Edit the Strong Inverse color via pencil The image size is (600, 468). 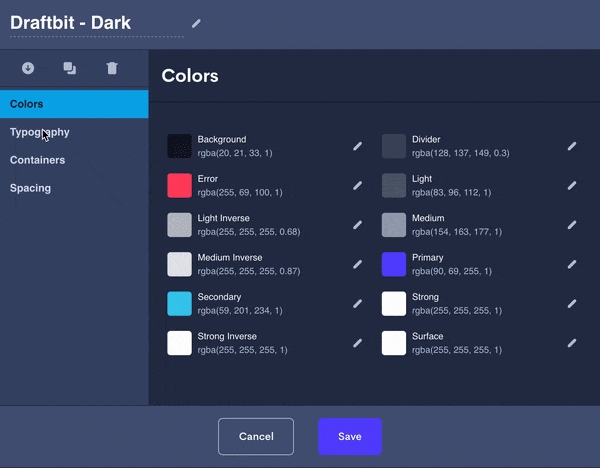click(357, 343)
